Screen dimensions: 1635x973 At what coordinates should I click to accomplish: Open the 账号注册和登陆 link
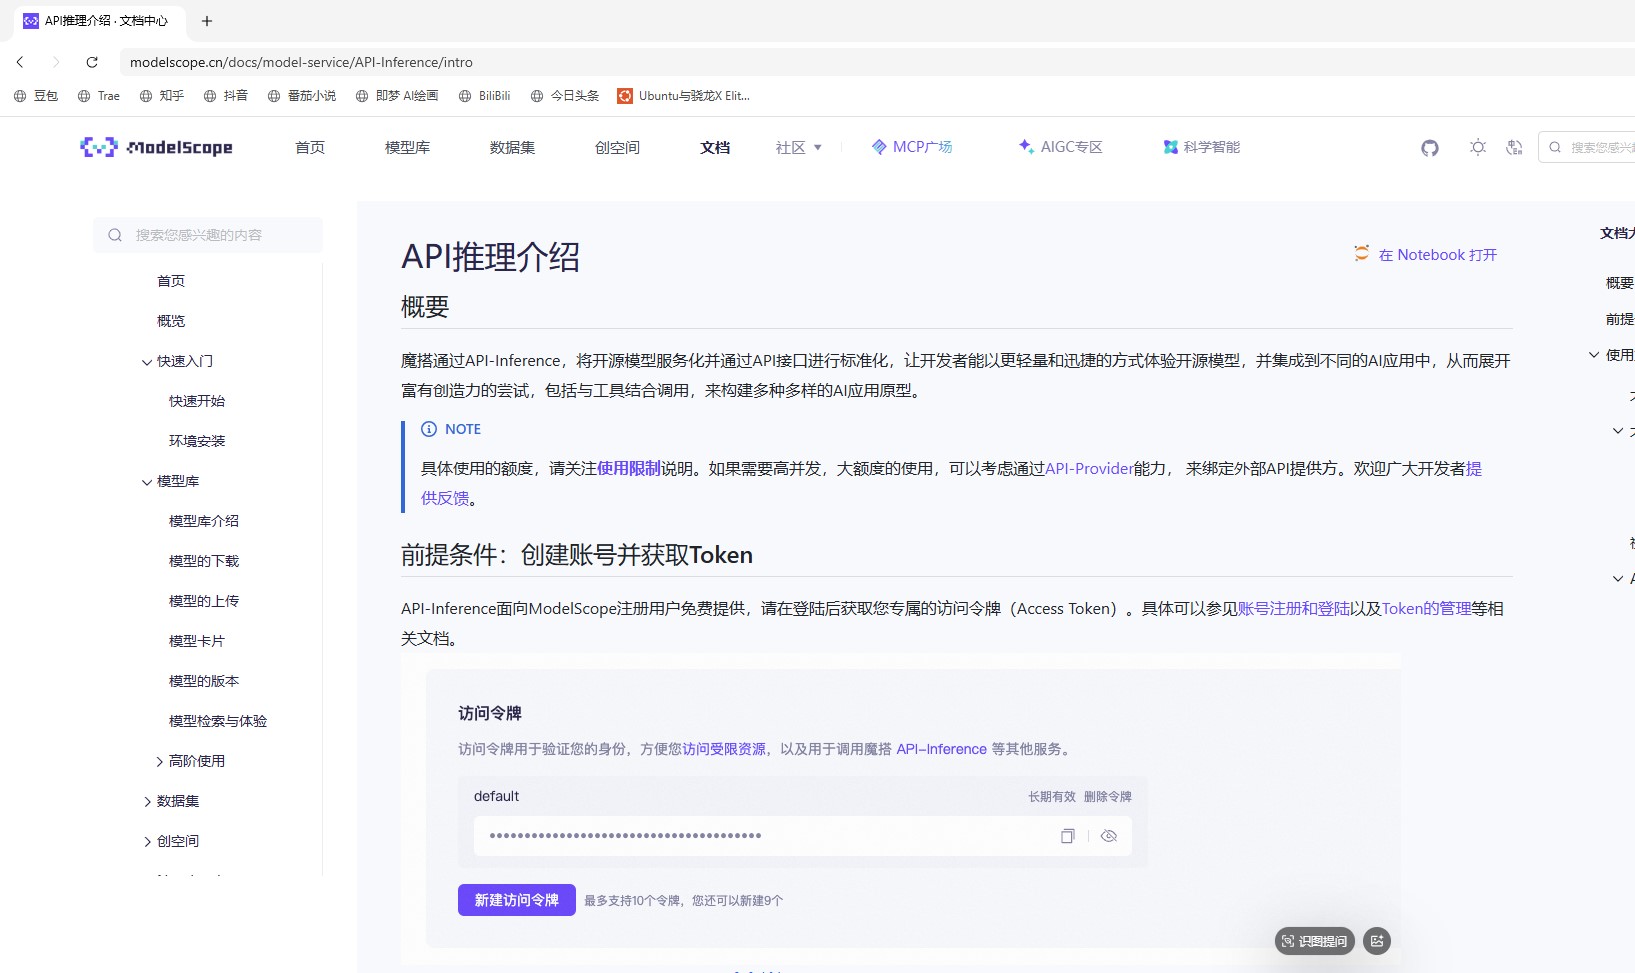[x=1294, y=608]
